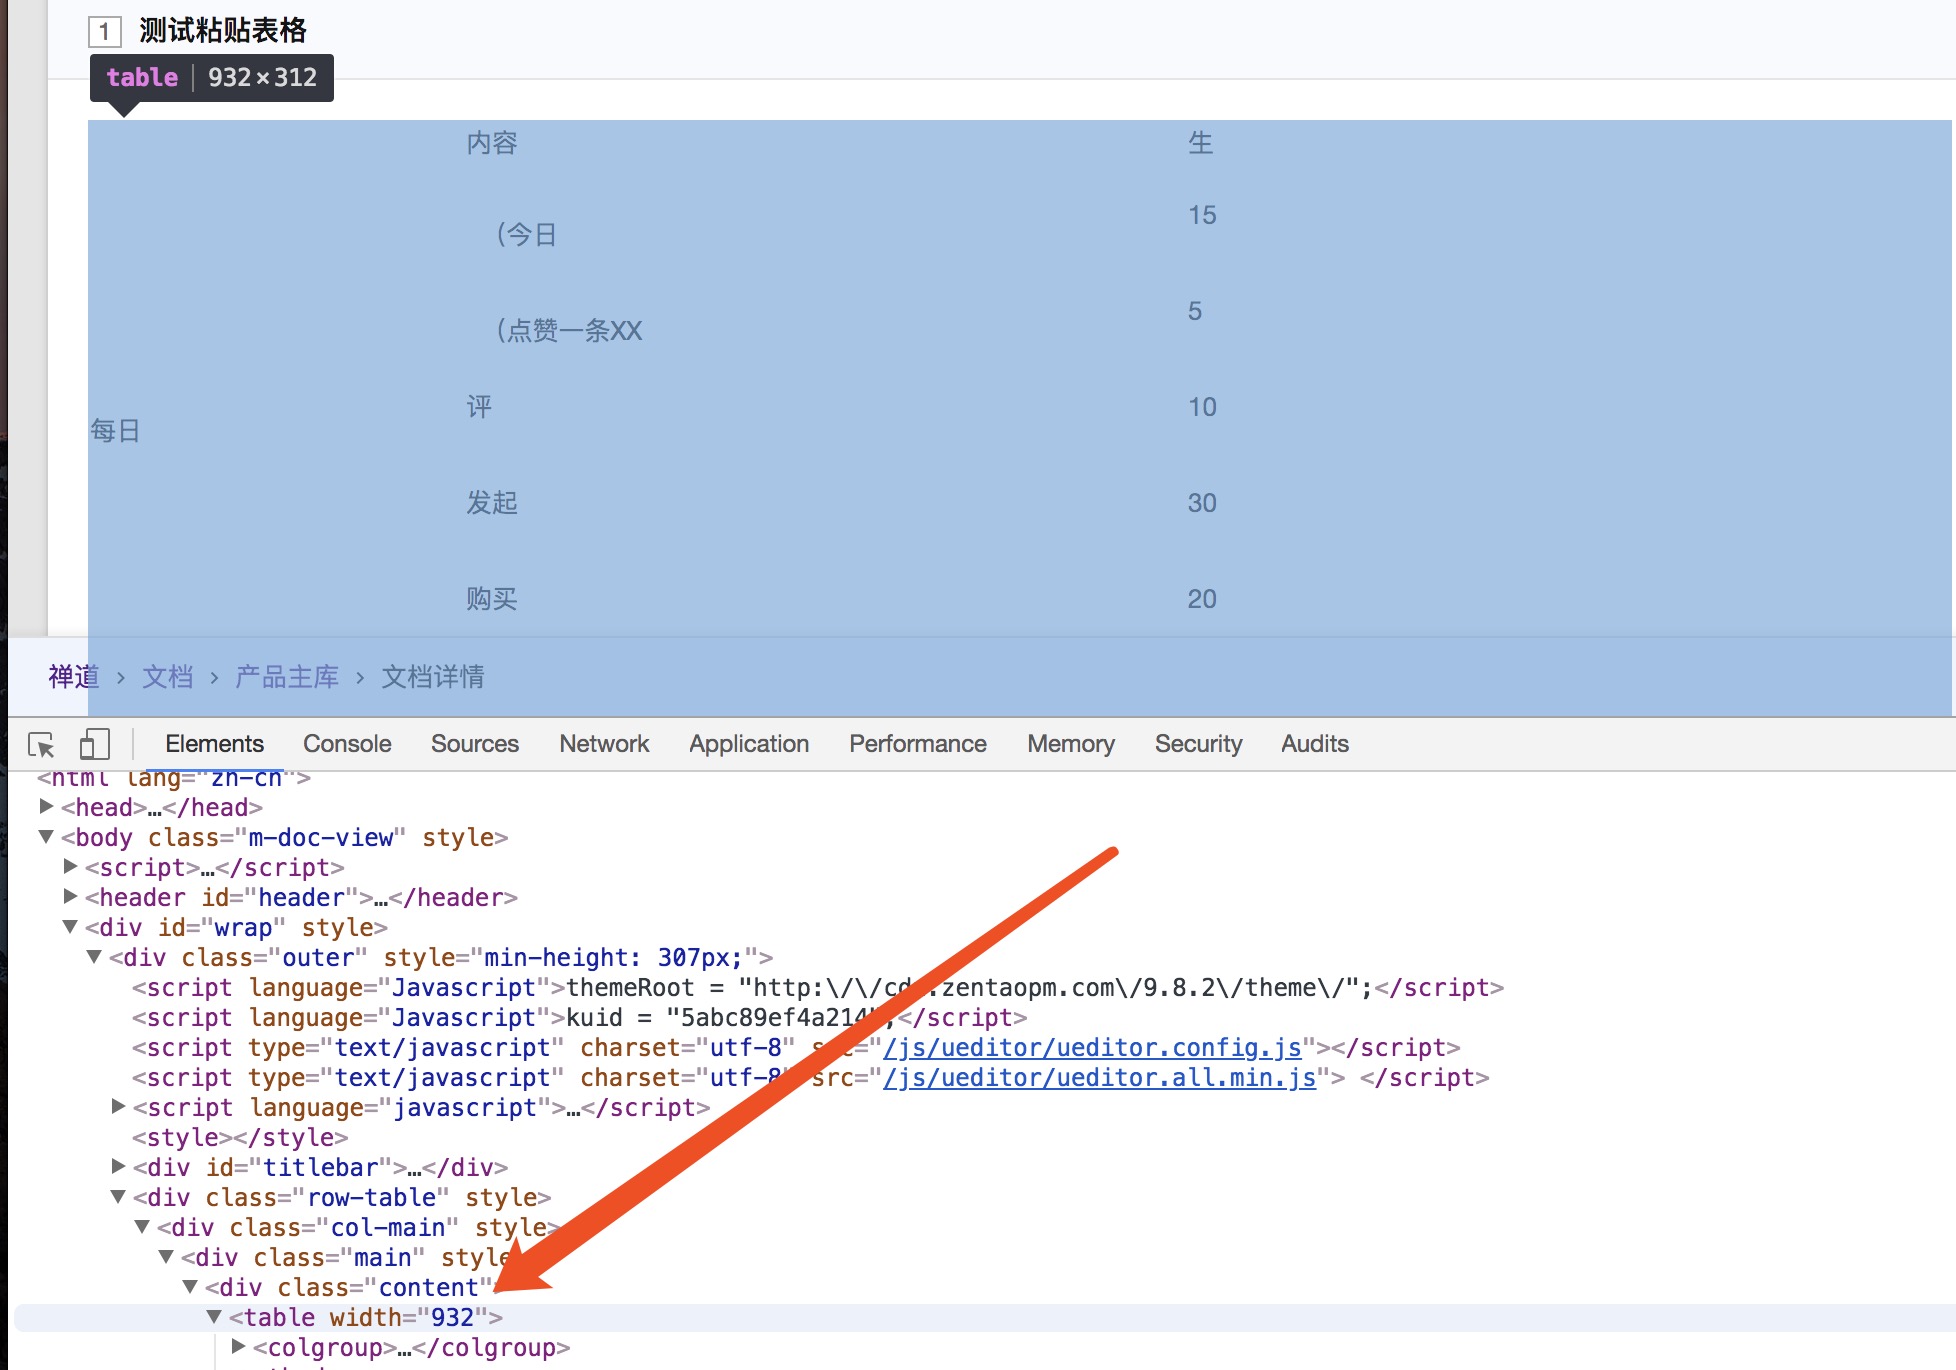Select the Application tab
The height and width of the screenshot is (1370, 1956).
748,744
